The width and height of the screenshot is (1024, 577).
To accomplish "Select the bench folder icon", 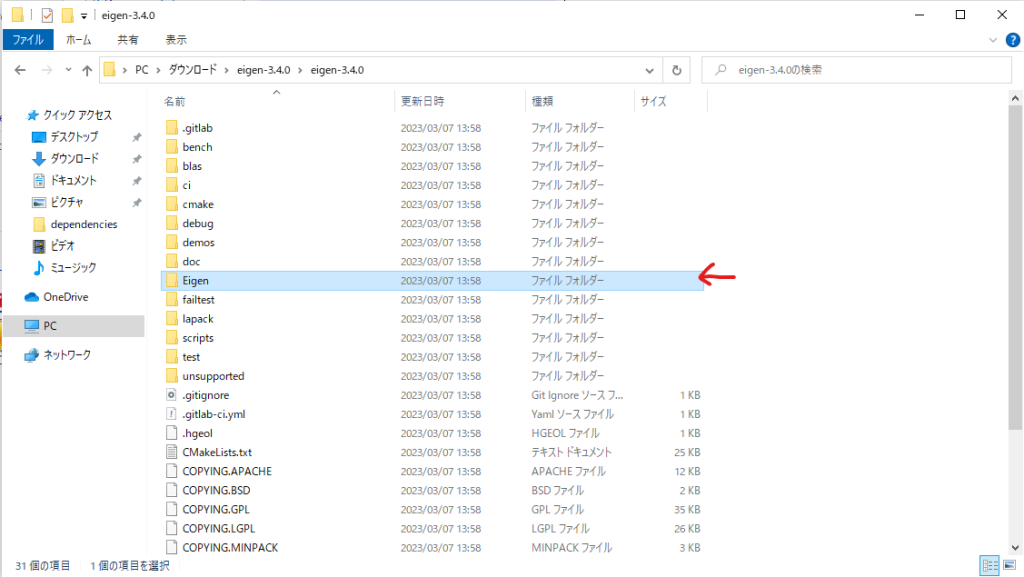I will click(172, 147).
